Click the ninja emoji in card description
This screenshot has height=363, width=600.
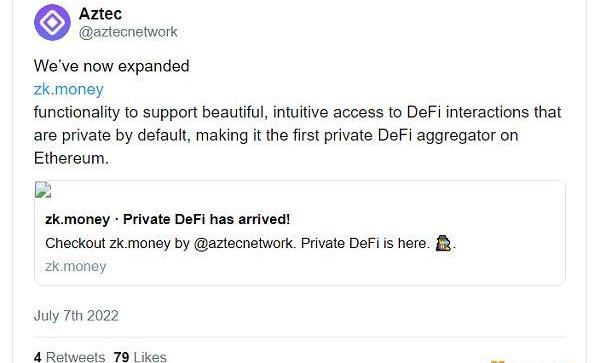pyautogui.click(x=443, y=243)
